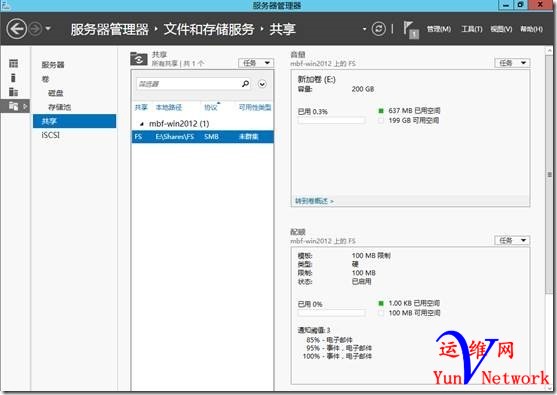Viewport: 557px width, 395px height.
Task: Select 共享 in the navigation list
Action: point(74,121)
